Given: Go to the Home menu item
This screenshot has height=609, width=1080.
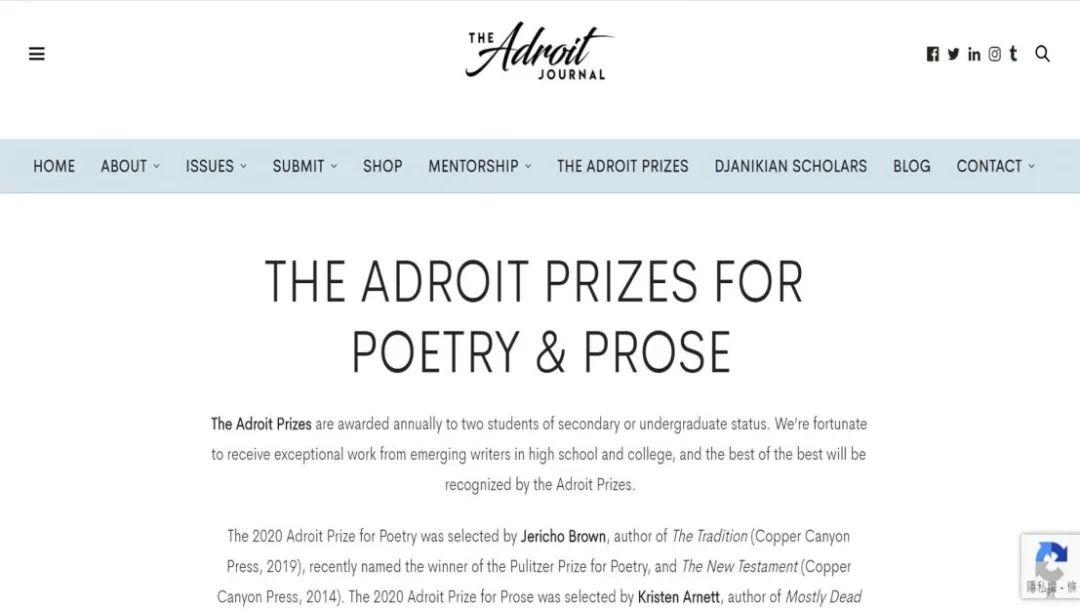Looking at the screenshot, I should click(54, 166).
